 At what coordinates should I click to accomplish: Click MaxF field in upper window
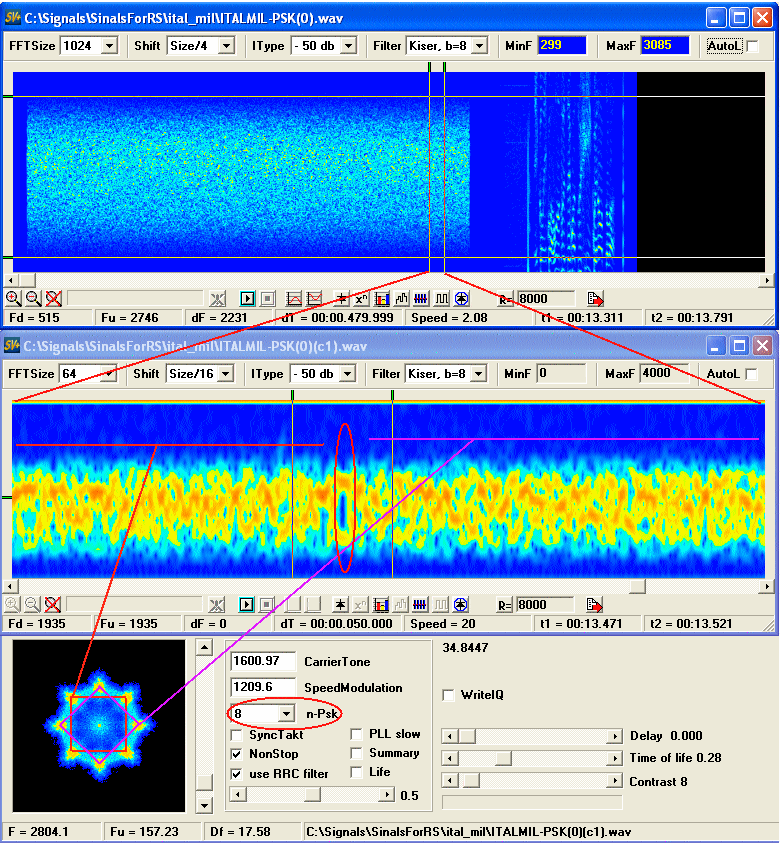[664, 45]
